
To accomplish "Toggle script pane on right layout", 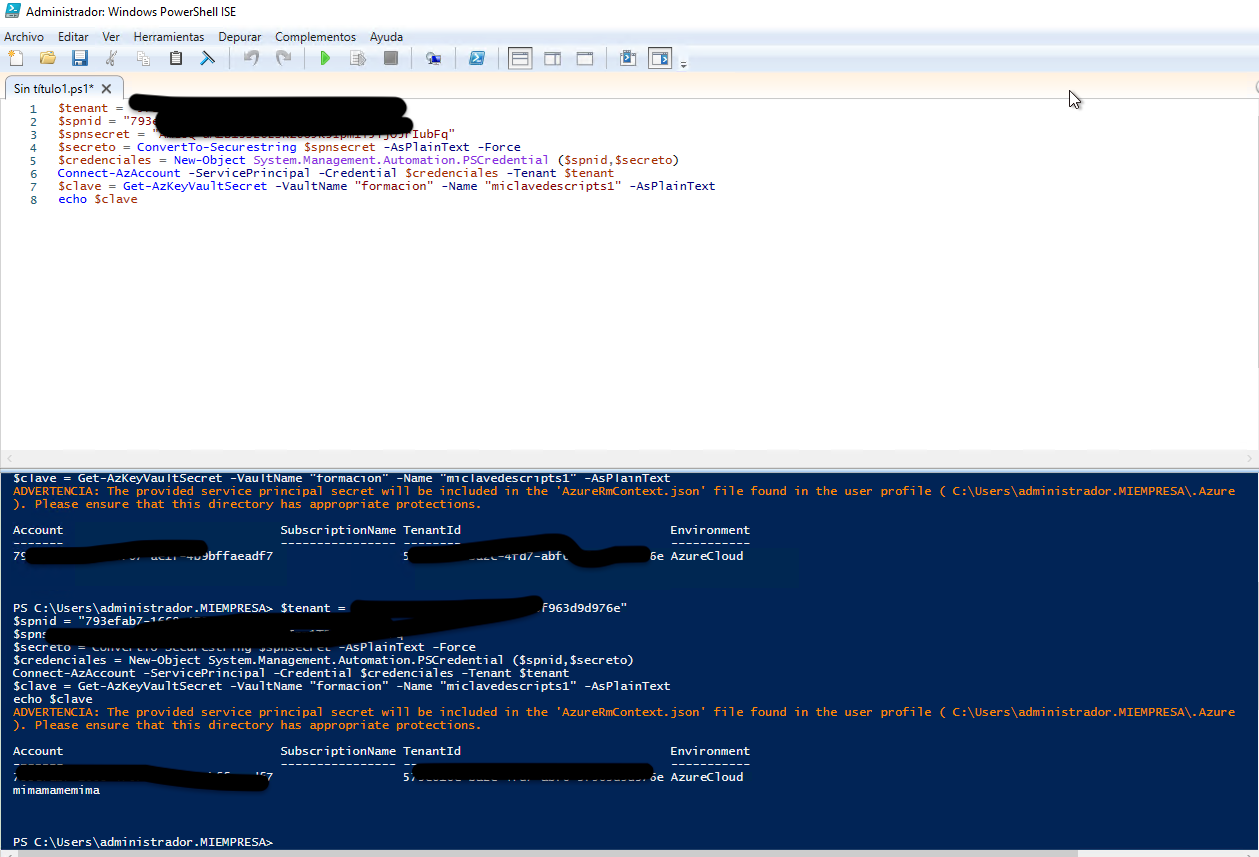I will click(x=552, y=59).
